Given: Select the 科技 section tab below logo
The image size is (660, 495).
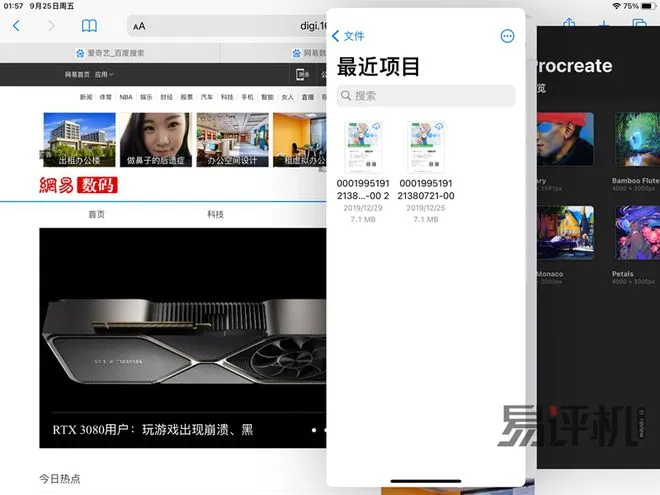Looking at the screenshot, I should (x=216, y=214).
